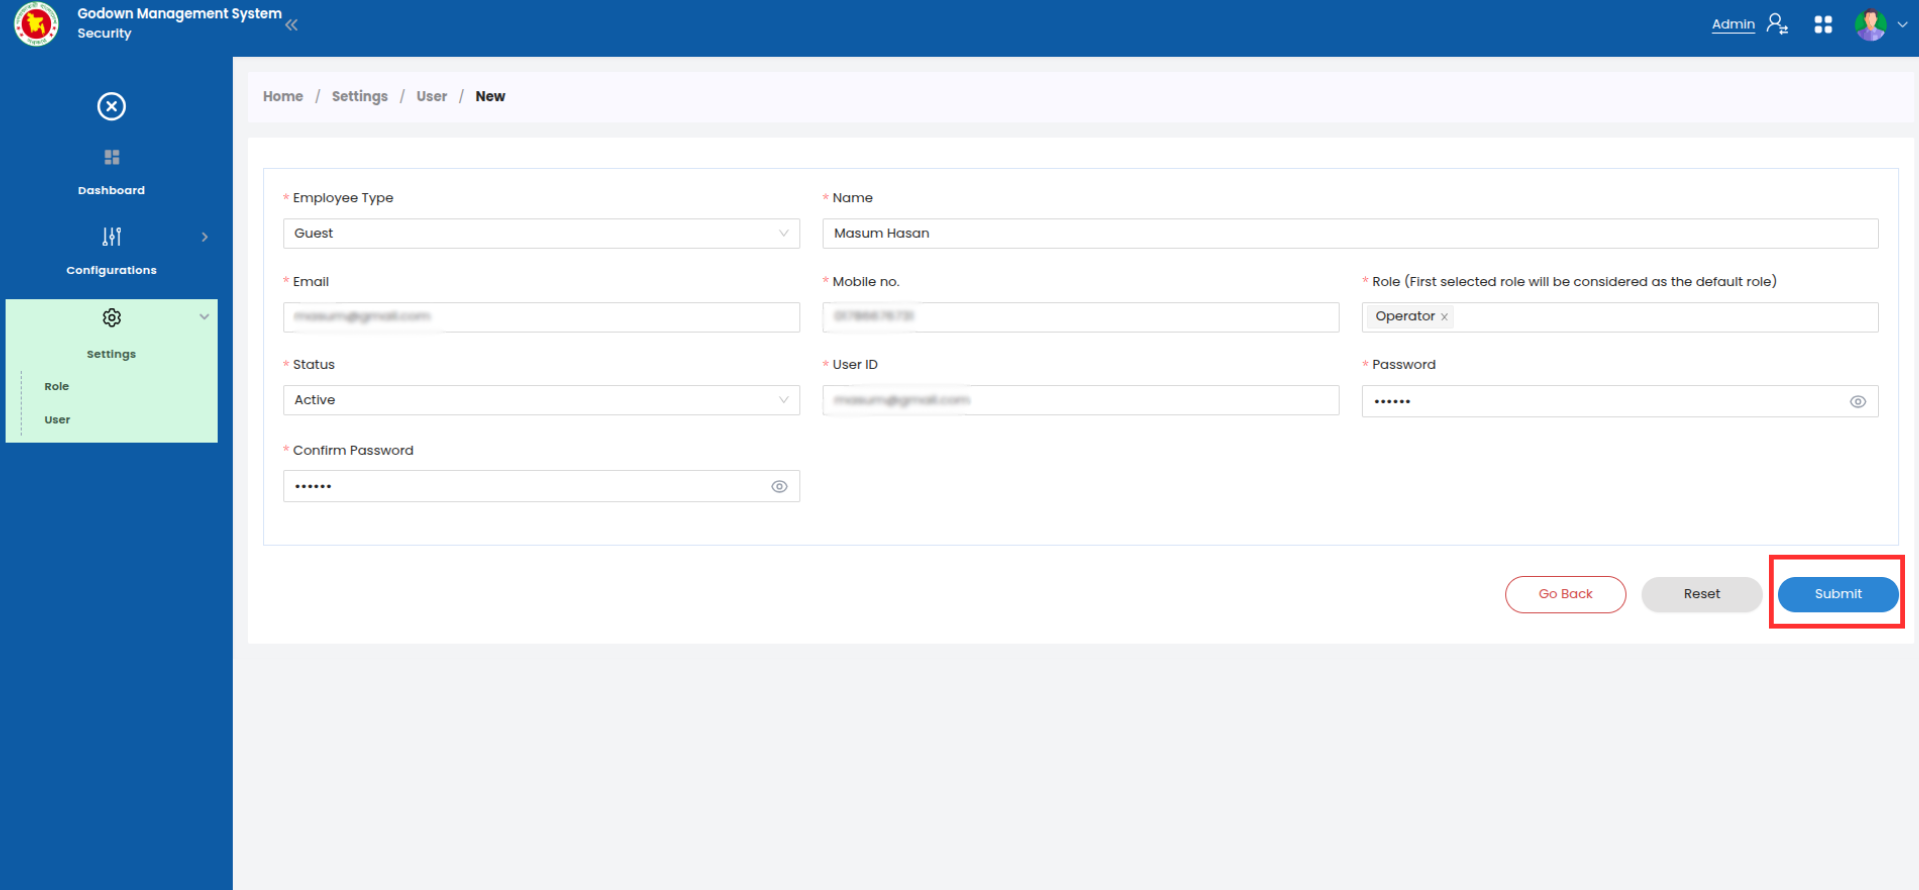Open the apps grid icon in header
This screenshot has height=890, width=1919.
[1823, 24]
